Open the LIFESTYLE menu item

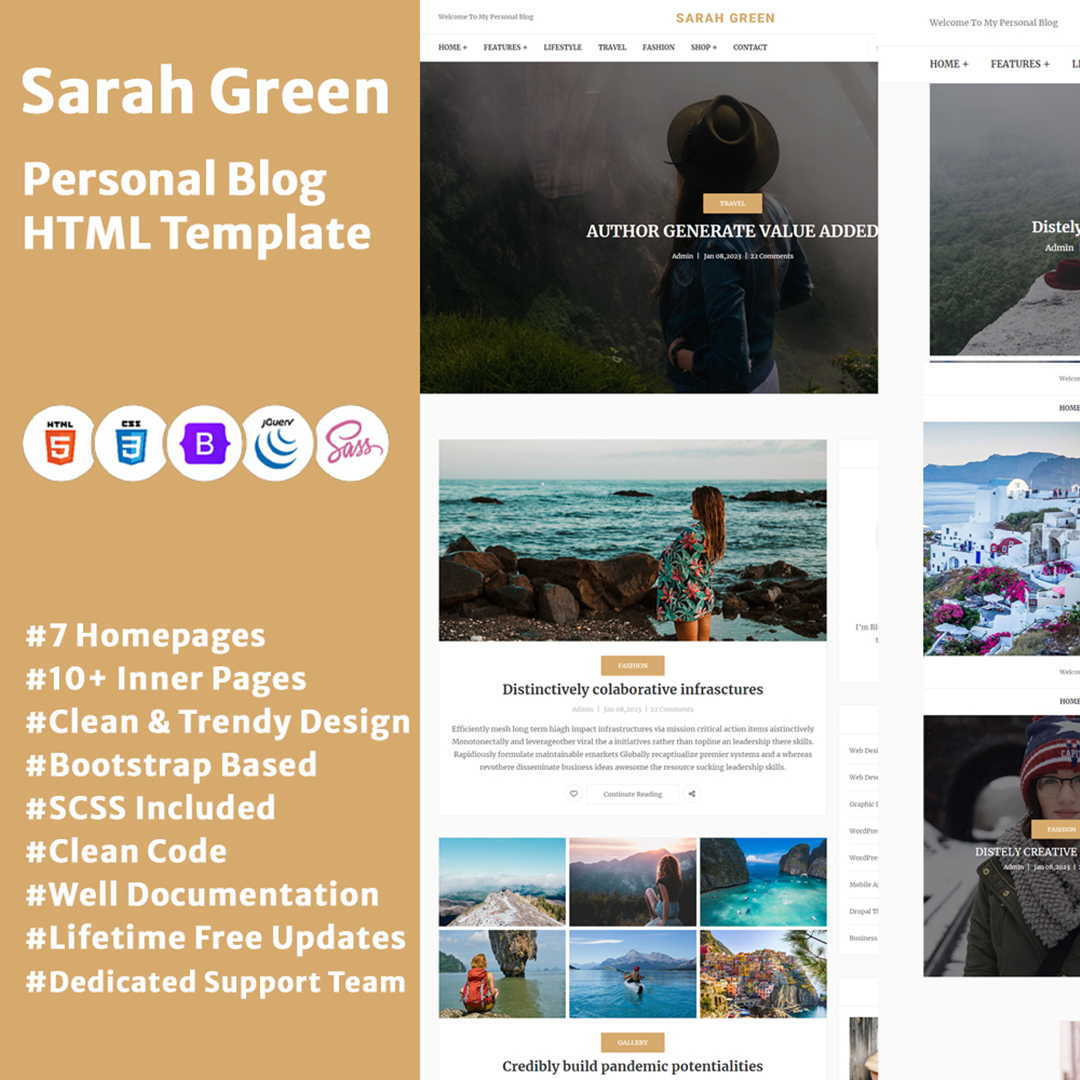tap(562, 47)
